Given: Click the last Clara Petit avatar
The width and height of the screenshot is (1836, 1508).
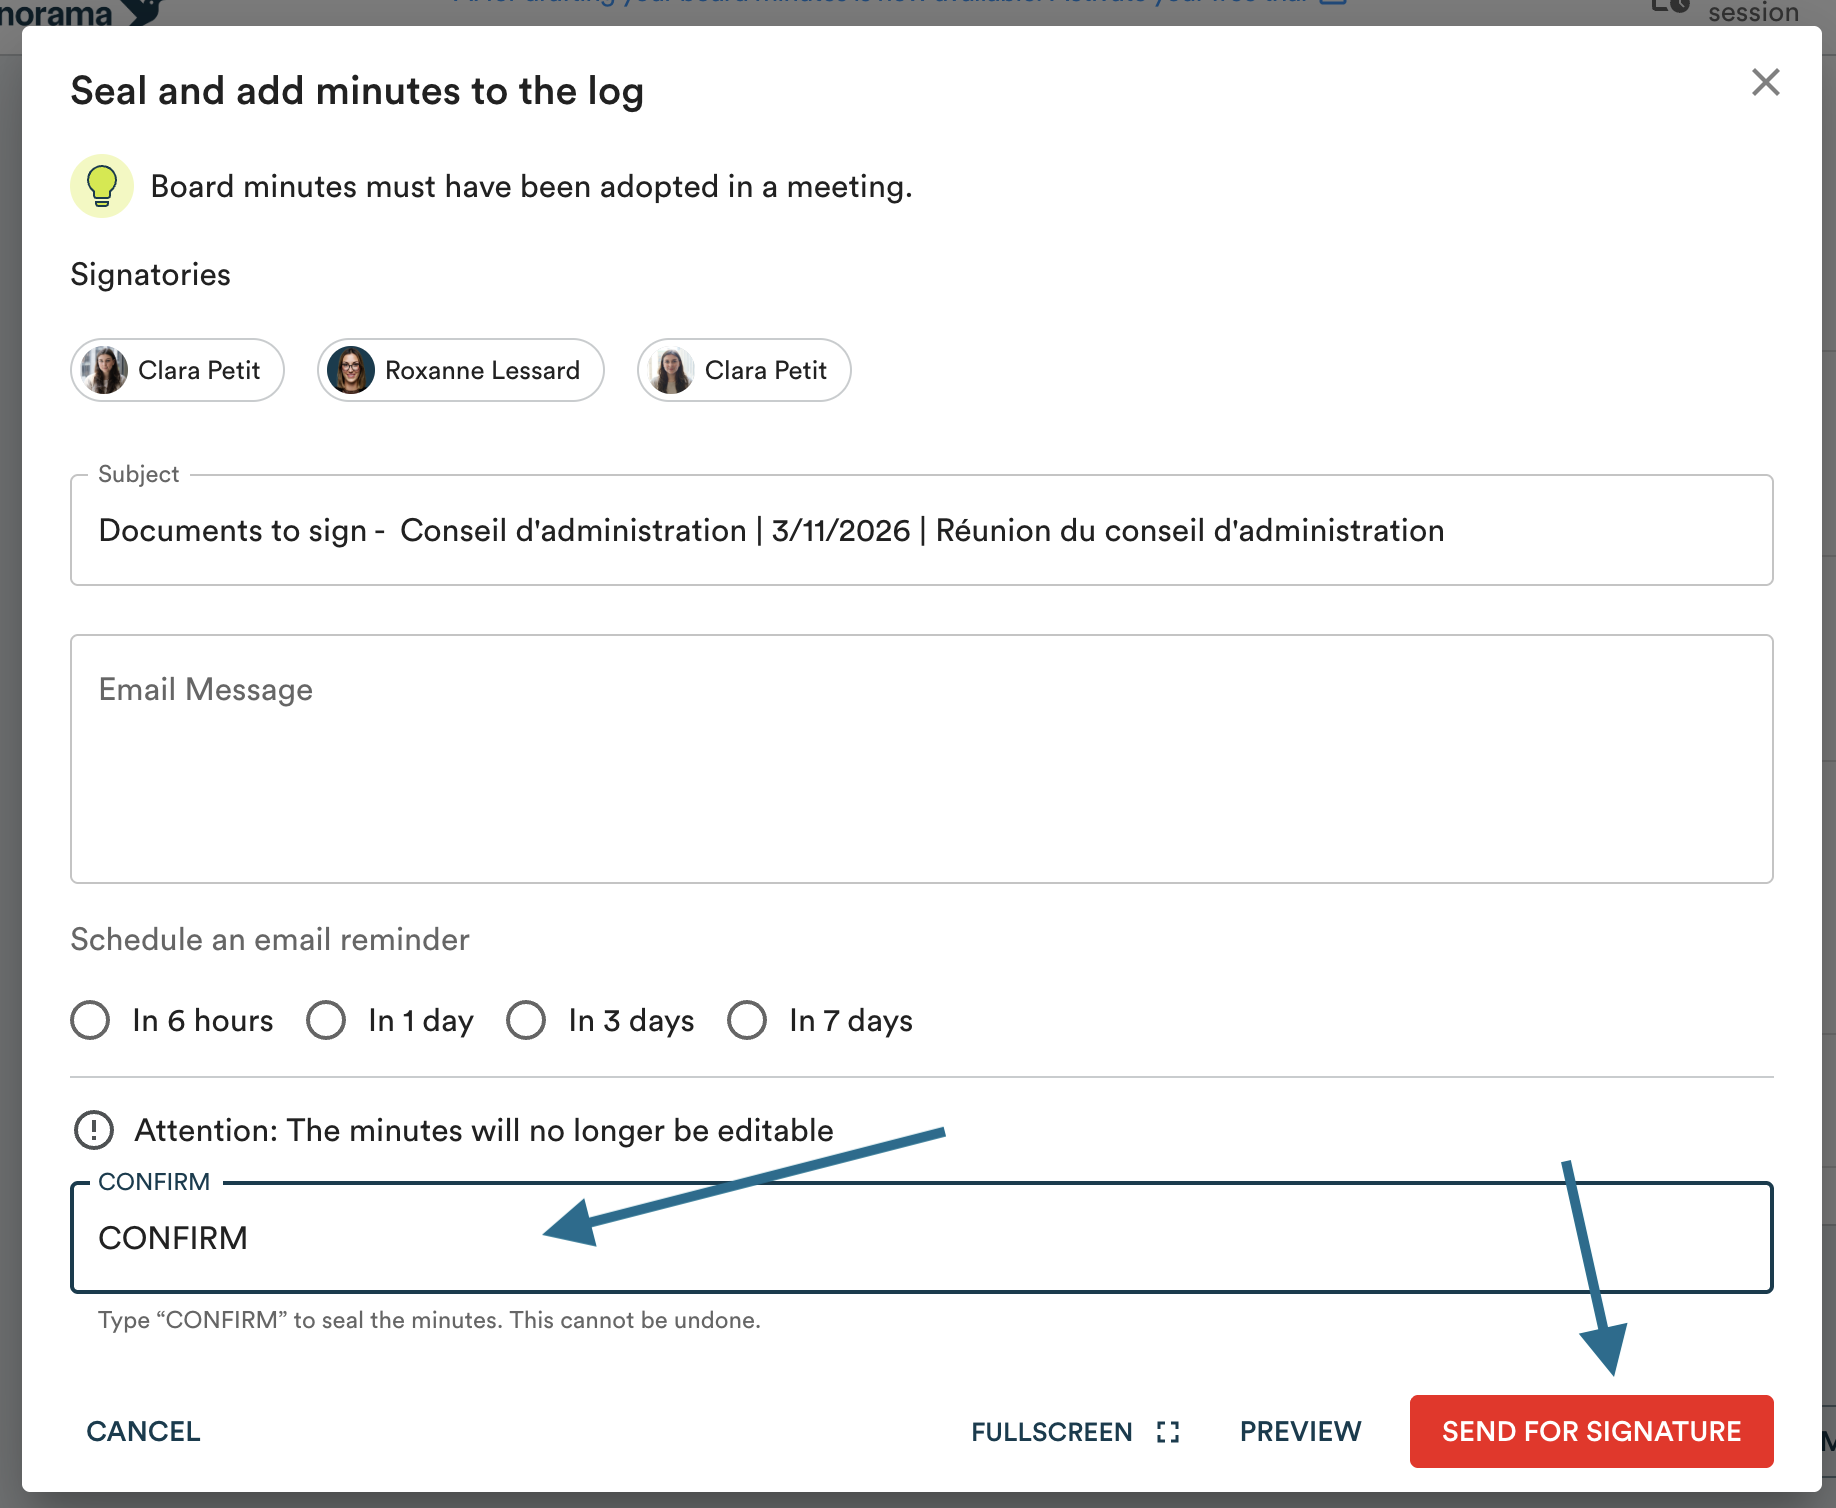Looking at the screenshot, I should 671,370.
